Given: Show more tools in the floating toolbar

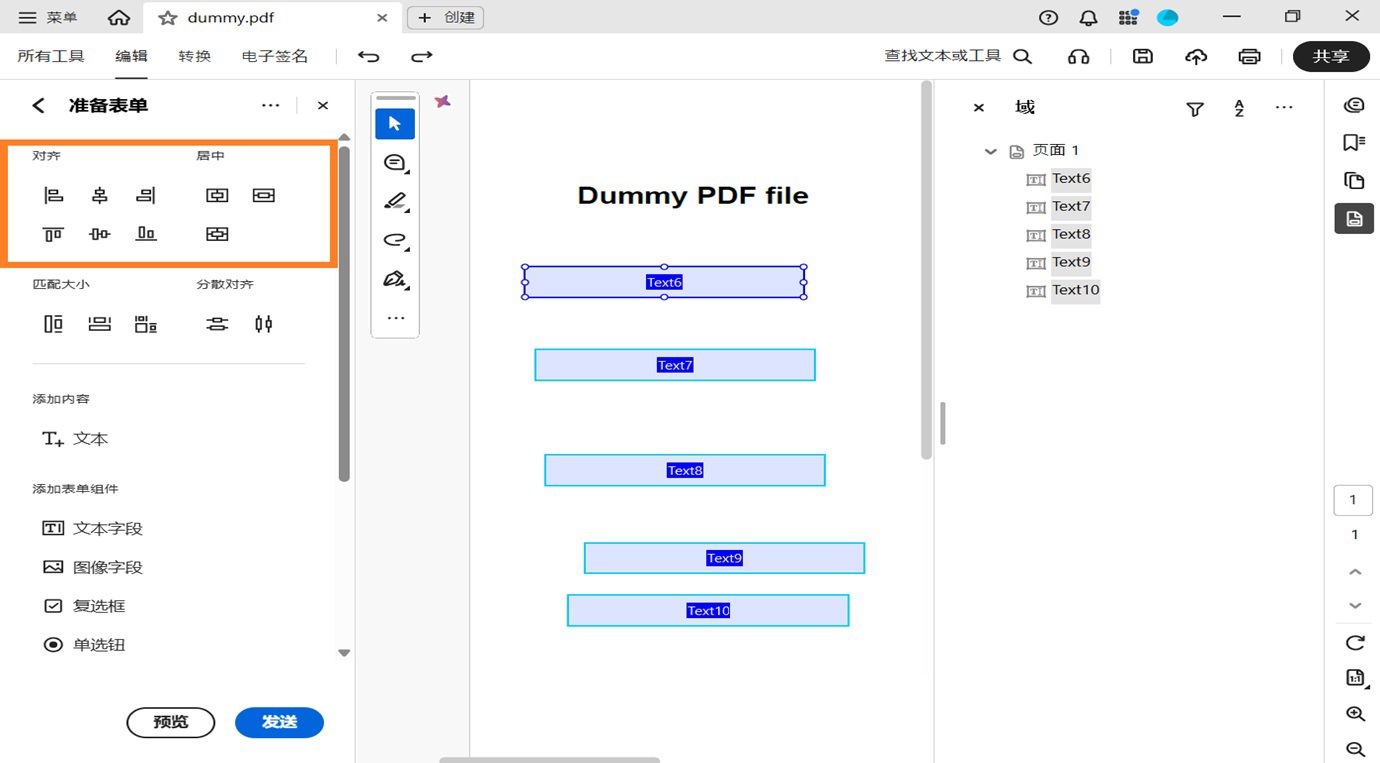Looking at the screenshot, I should [x=395, y=318].
